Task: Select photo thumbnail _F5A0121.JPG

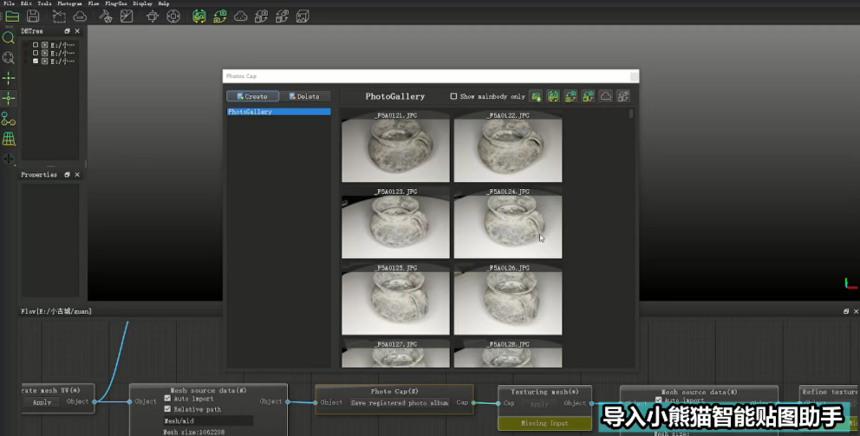Action: click(395, 146)
